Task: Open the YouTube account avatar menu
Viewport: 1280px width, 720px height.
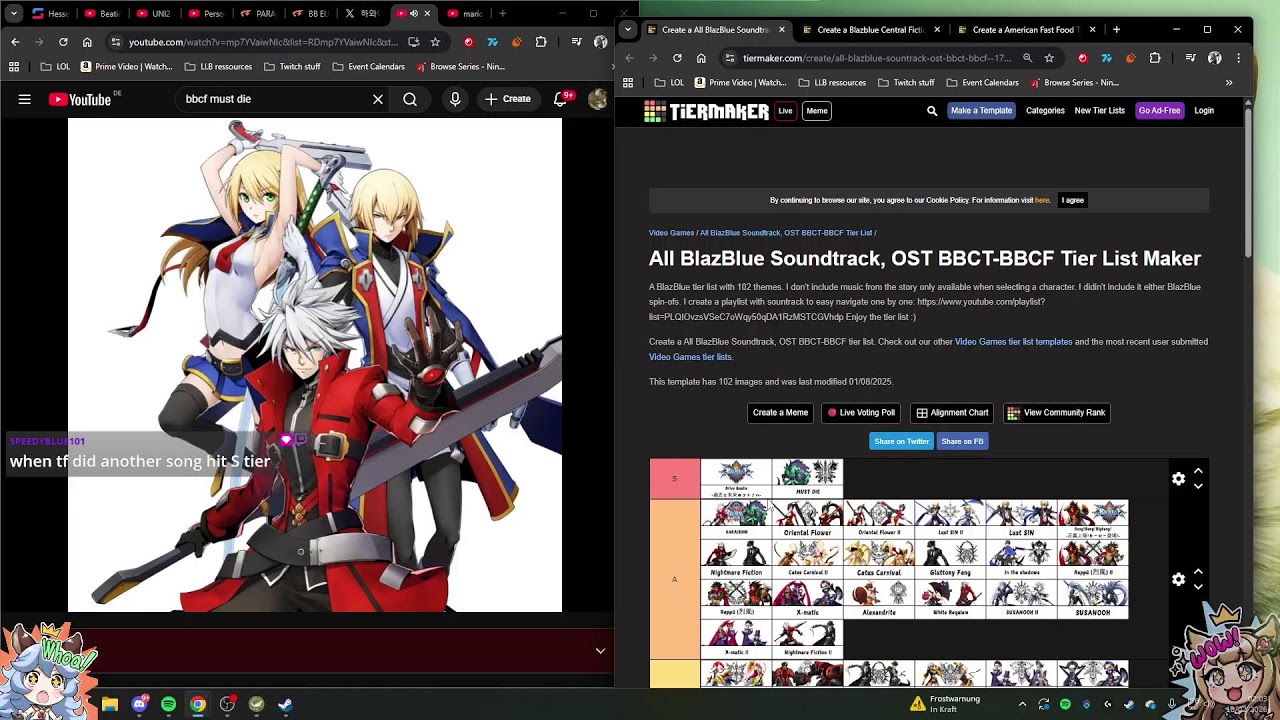Action: (x=598, y=99)
